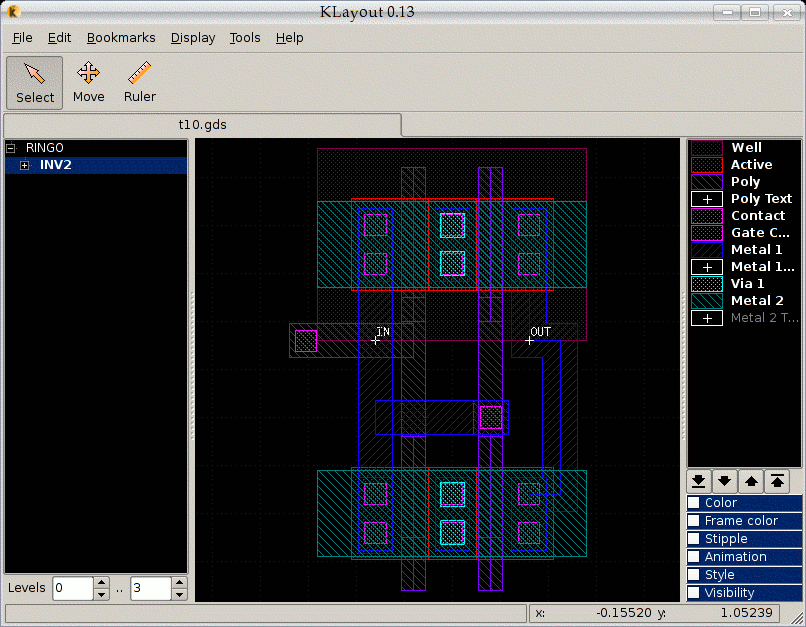Expand the INV2 cell node

25,165
